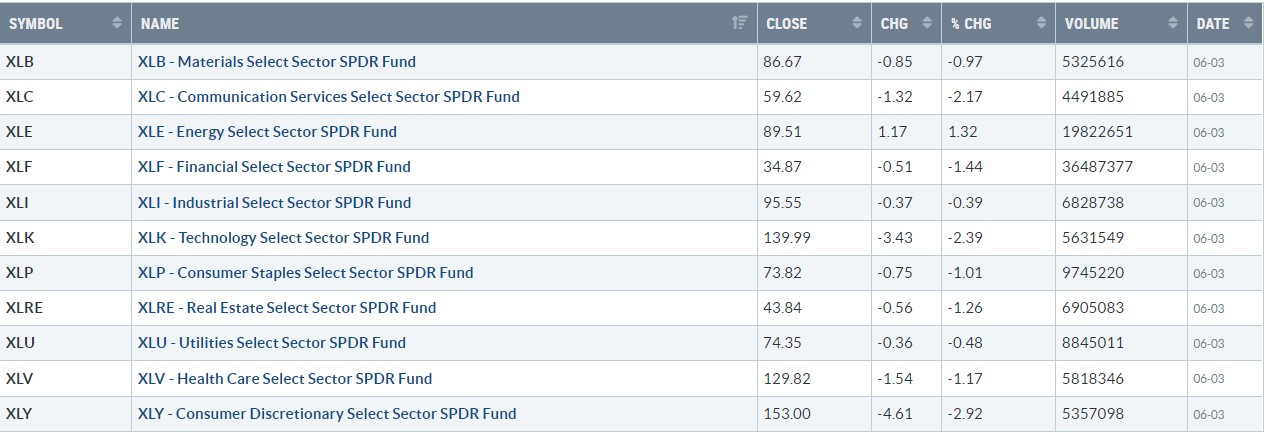Open XLP Consumer Staples fund link
Image resolution: width=1266 pixels, height=434 pixels.
pos(306,272)
